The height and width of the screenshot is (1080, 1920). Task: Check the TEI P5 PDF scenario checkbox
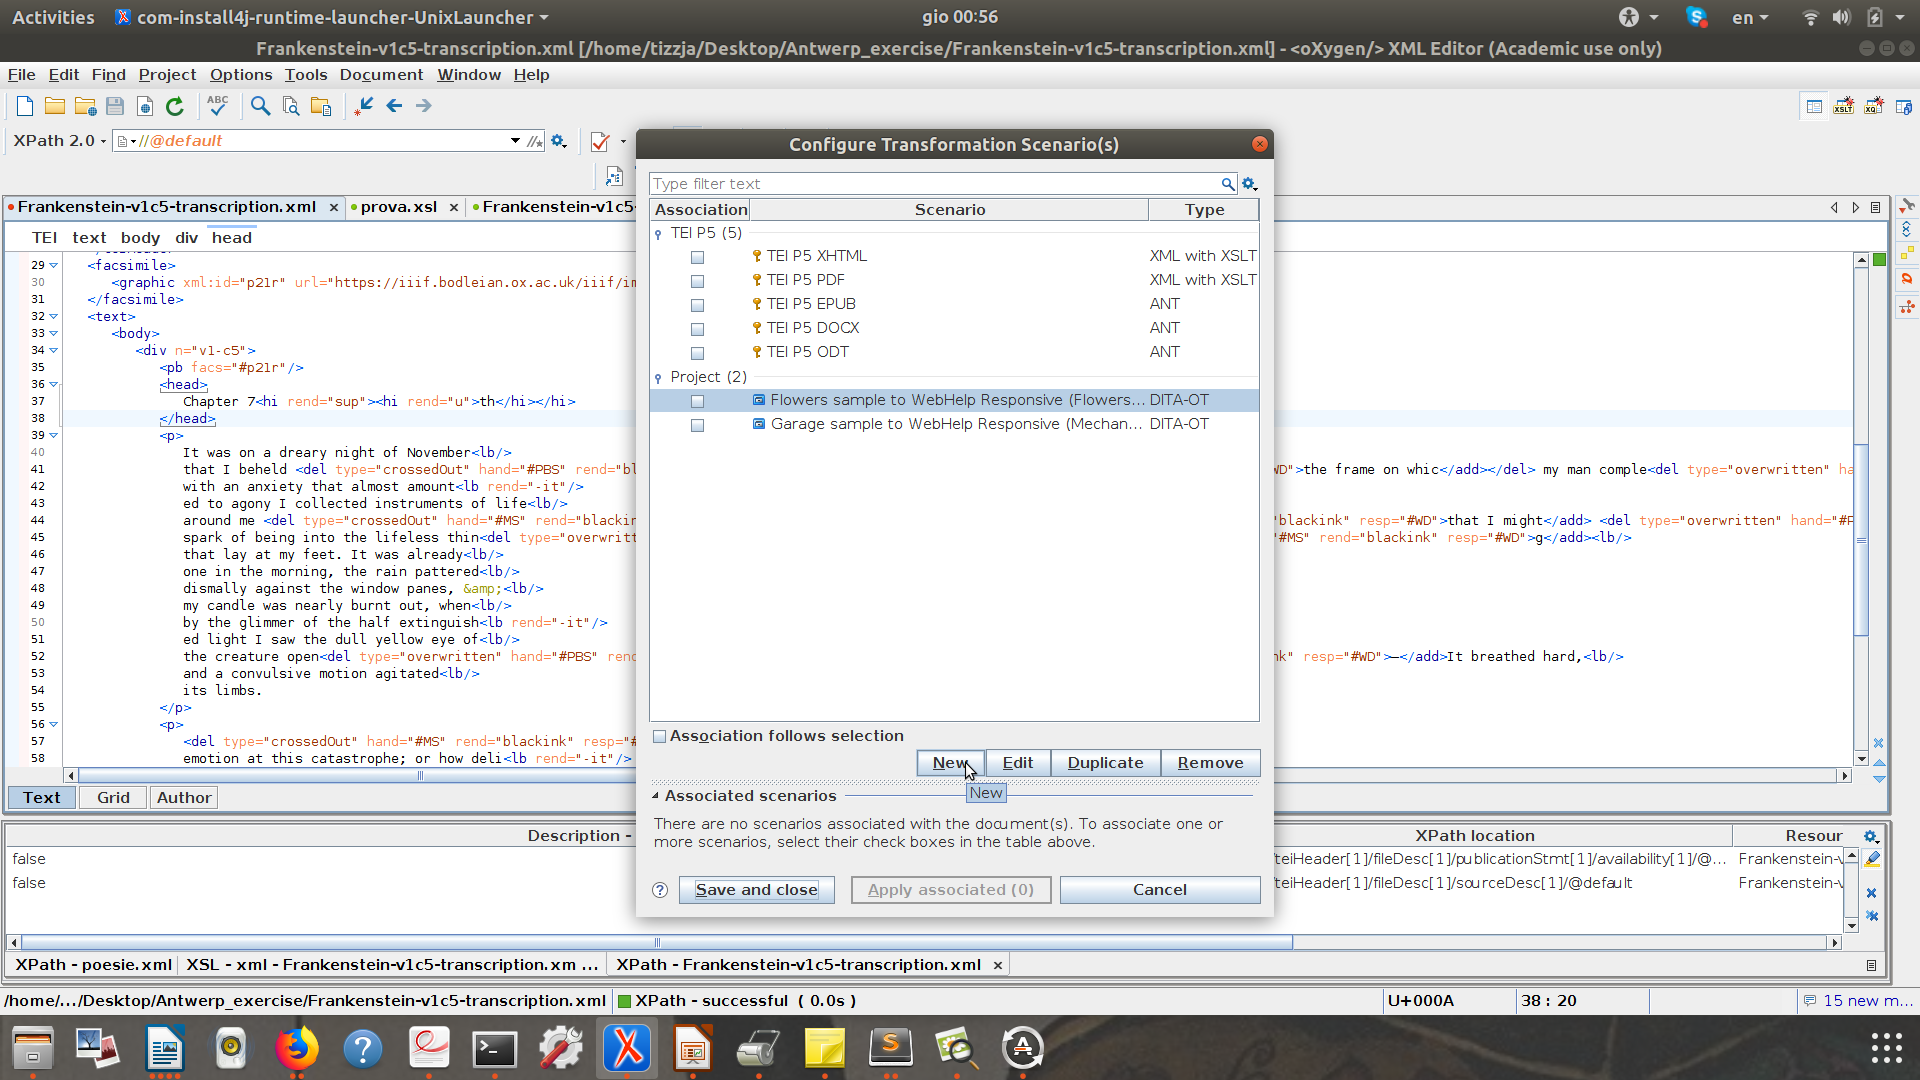[x=698, y=281]
